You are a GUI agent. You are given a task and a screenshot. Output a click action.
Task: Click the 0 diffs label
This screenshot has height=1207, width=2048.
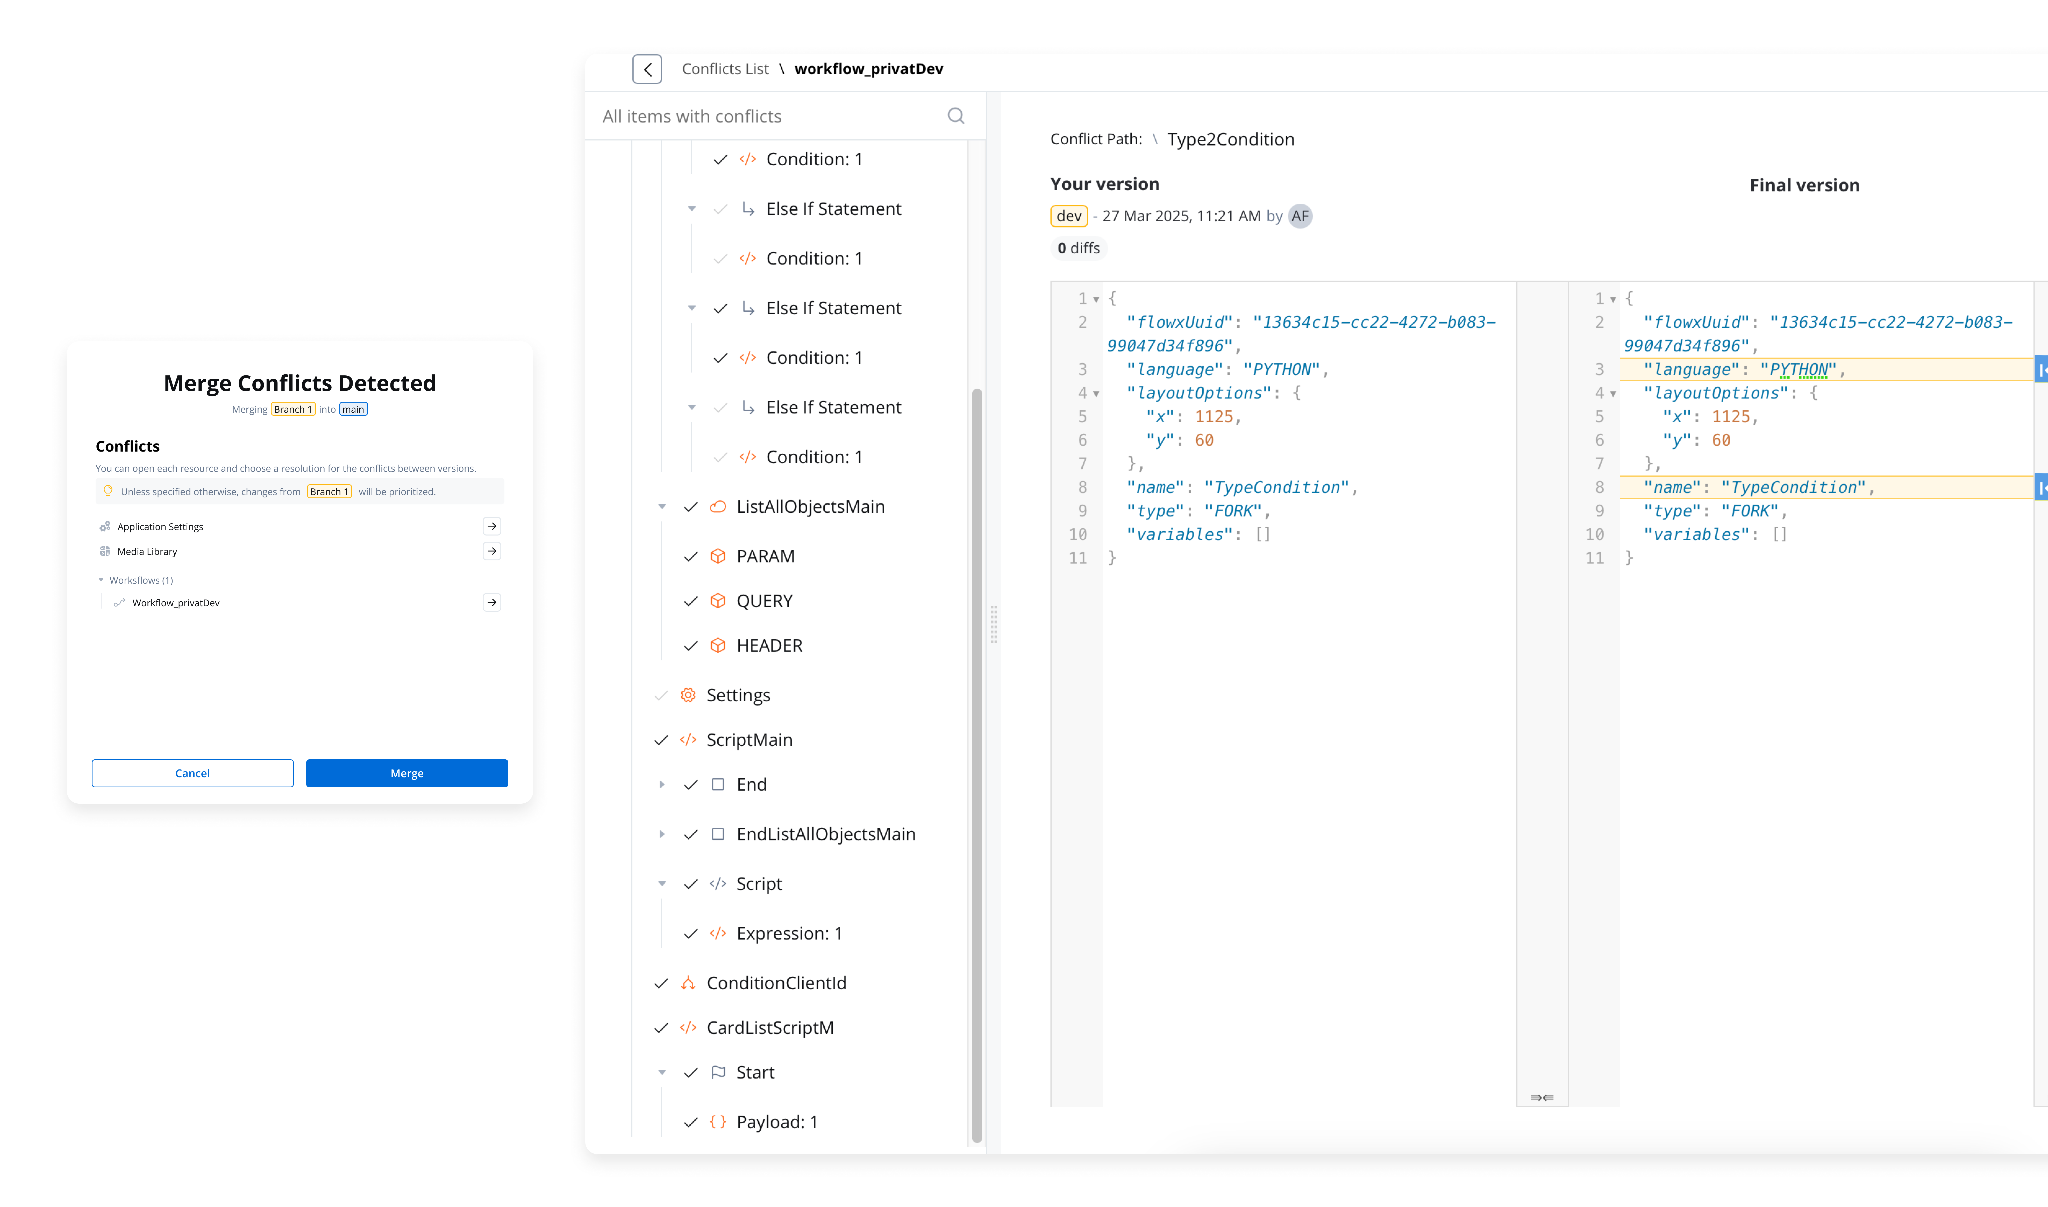point(1078,248)
